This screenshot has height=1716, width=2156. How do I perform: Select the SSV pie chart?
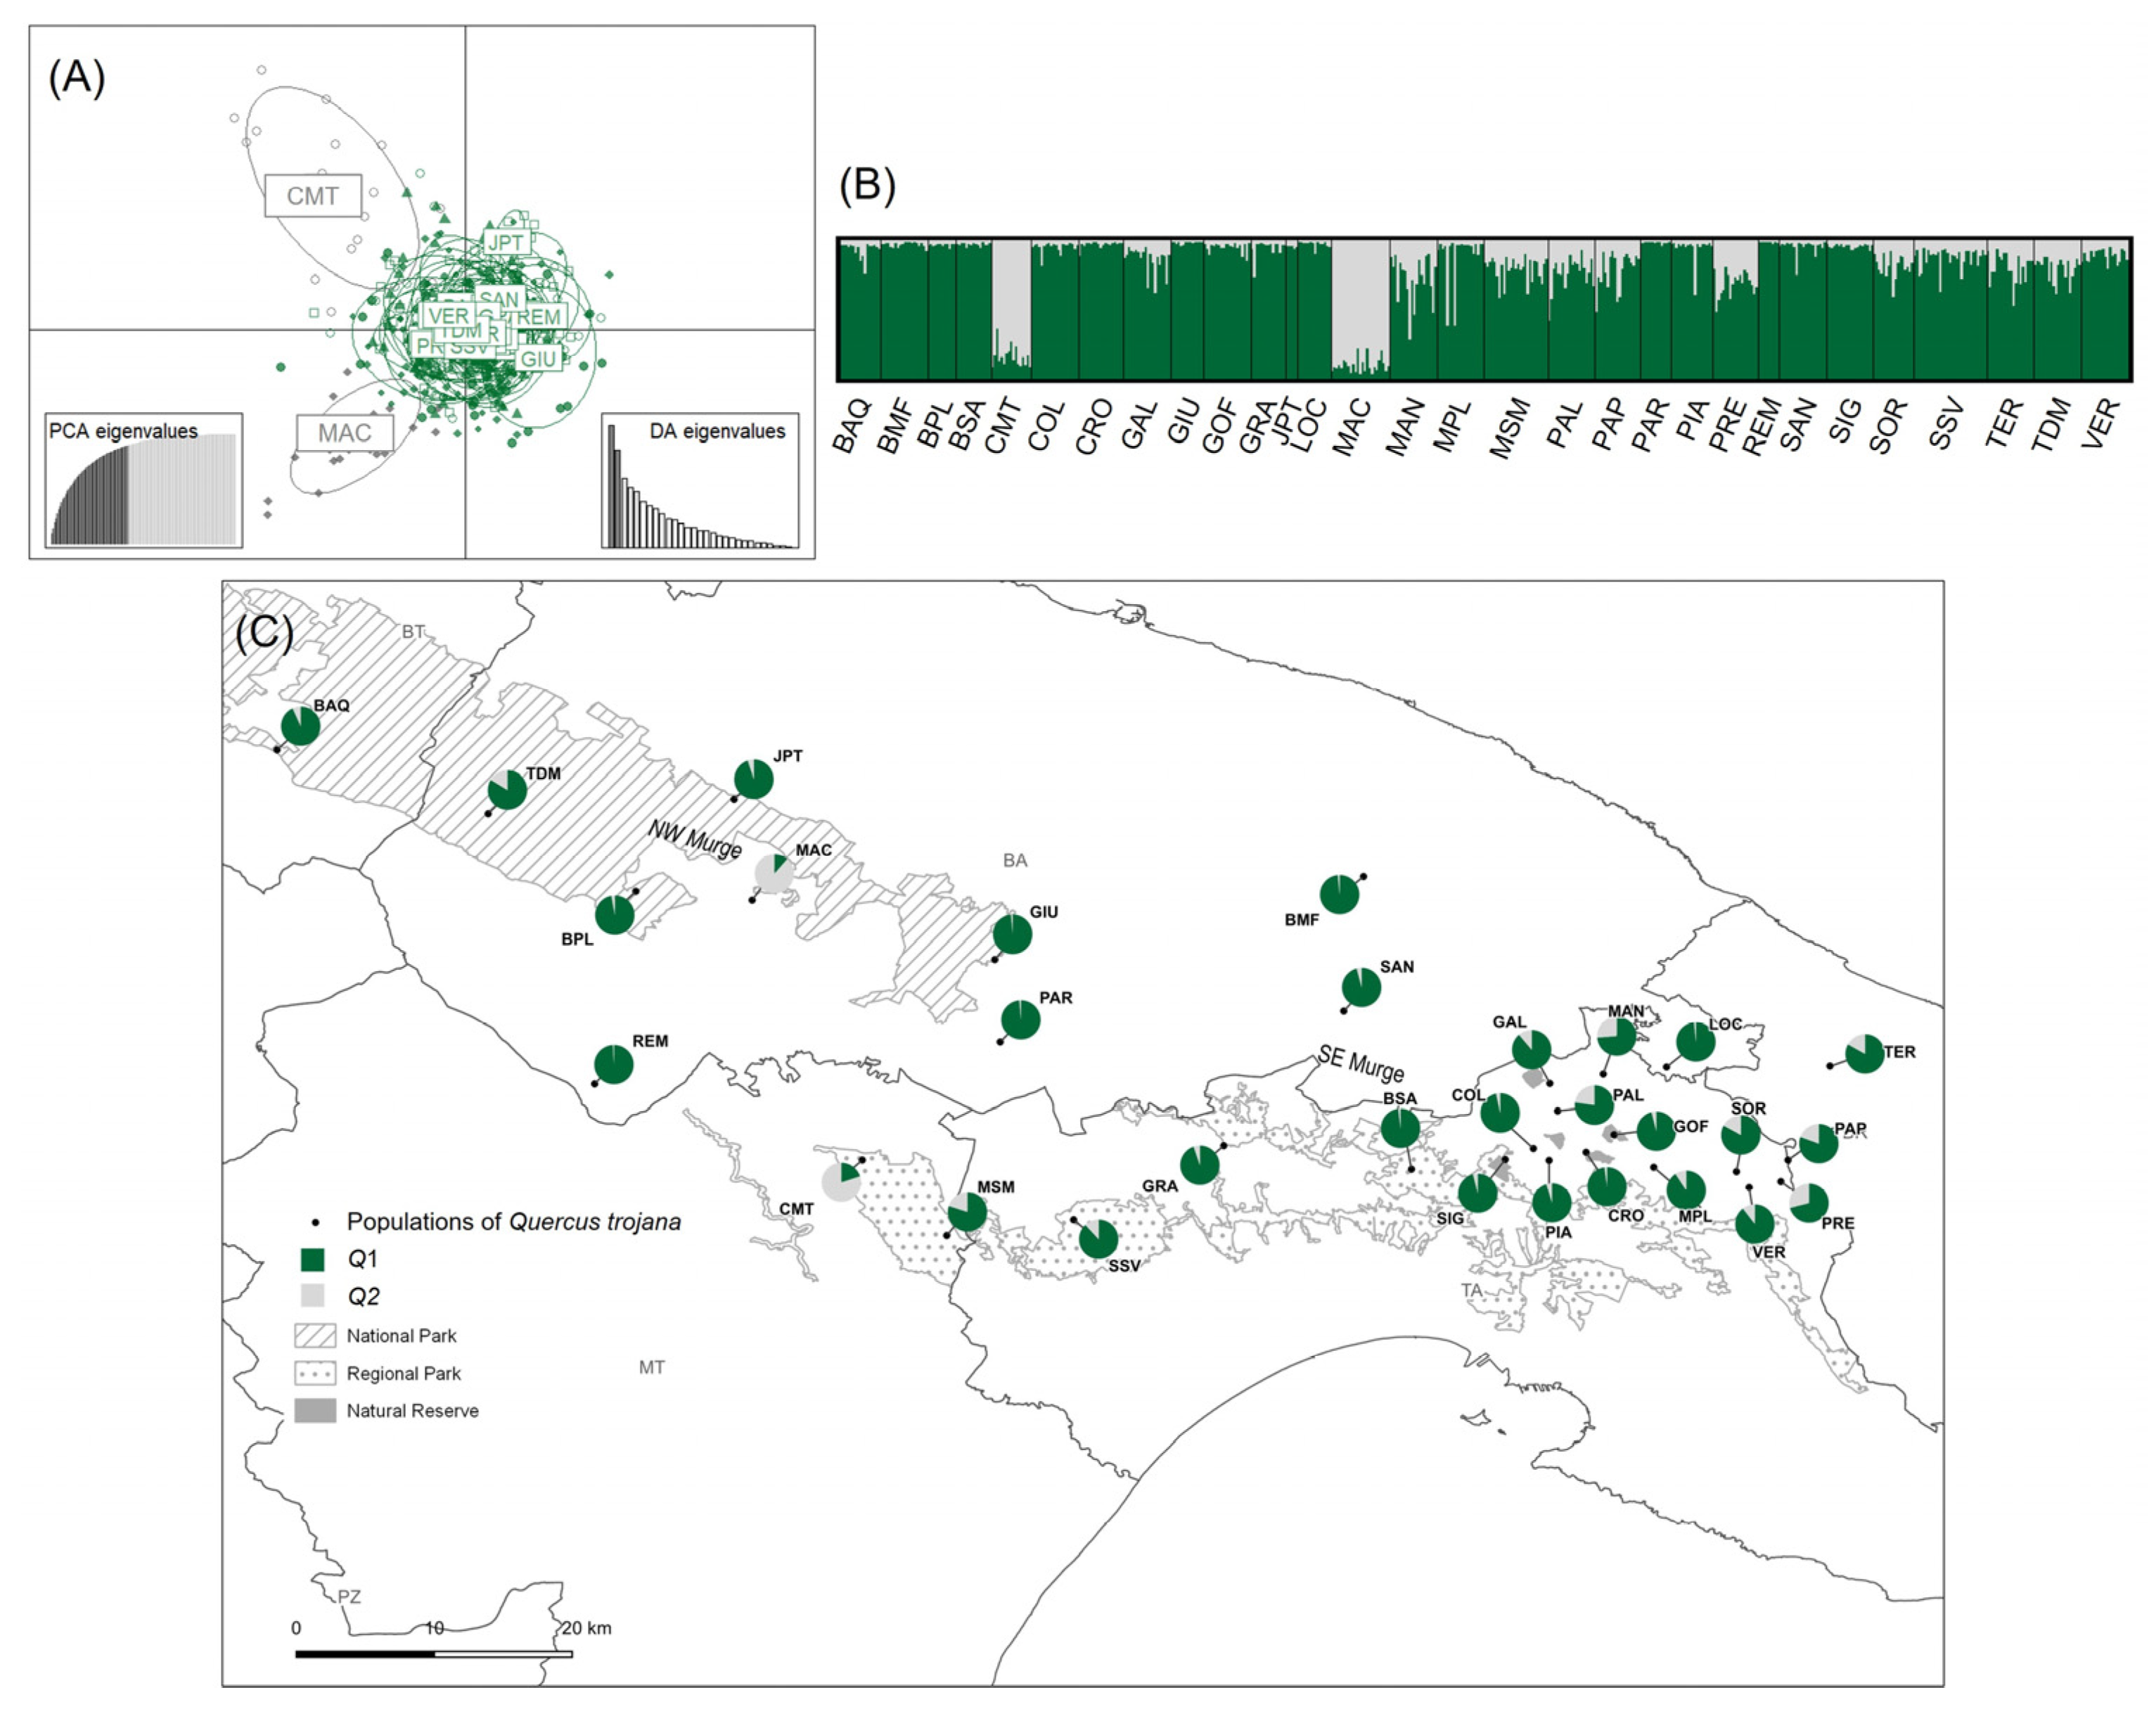pos(1098,1239)
